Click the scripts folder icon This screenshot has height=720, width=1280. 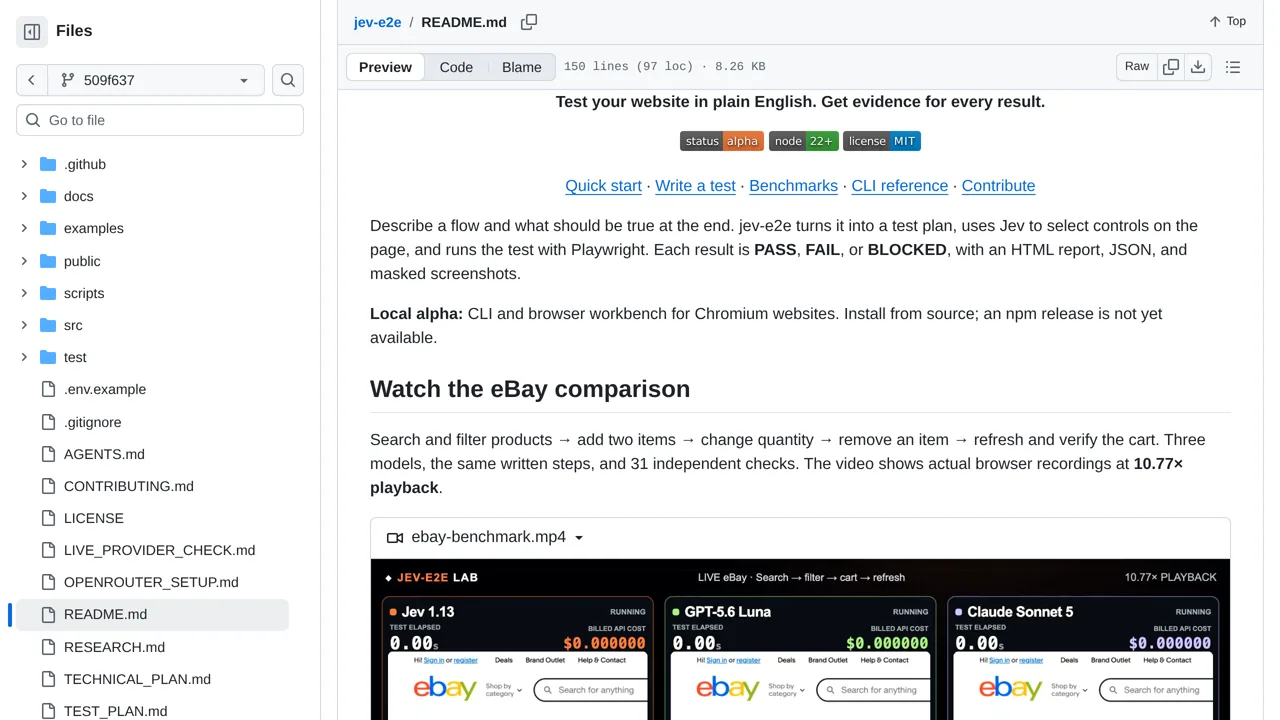coord(48,293)
